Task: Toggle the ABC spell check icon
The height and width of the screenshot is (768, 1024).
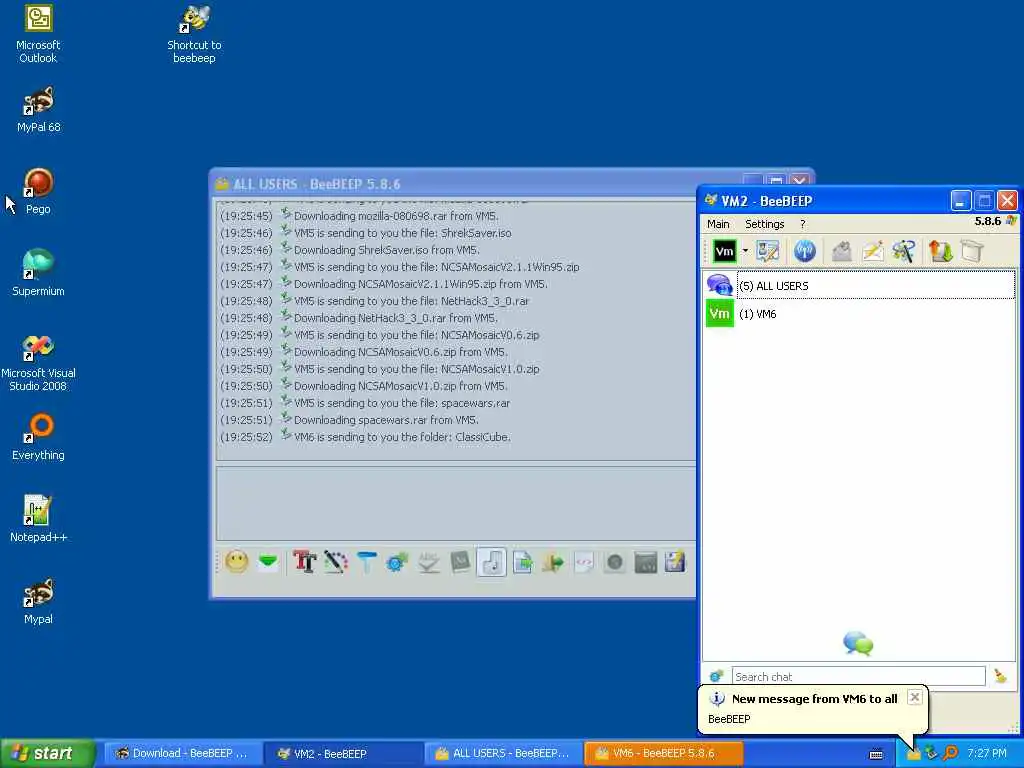Action: (428, 562)
